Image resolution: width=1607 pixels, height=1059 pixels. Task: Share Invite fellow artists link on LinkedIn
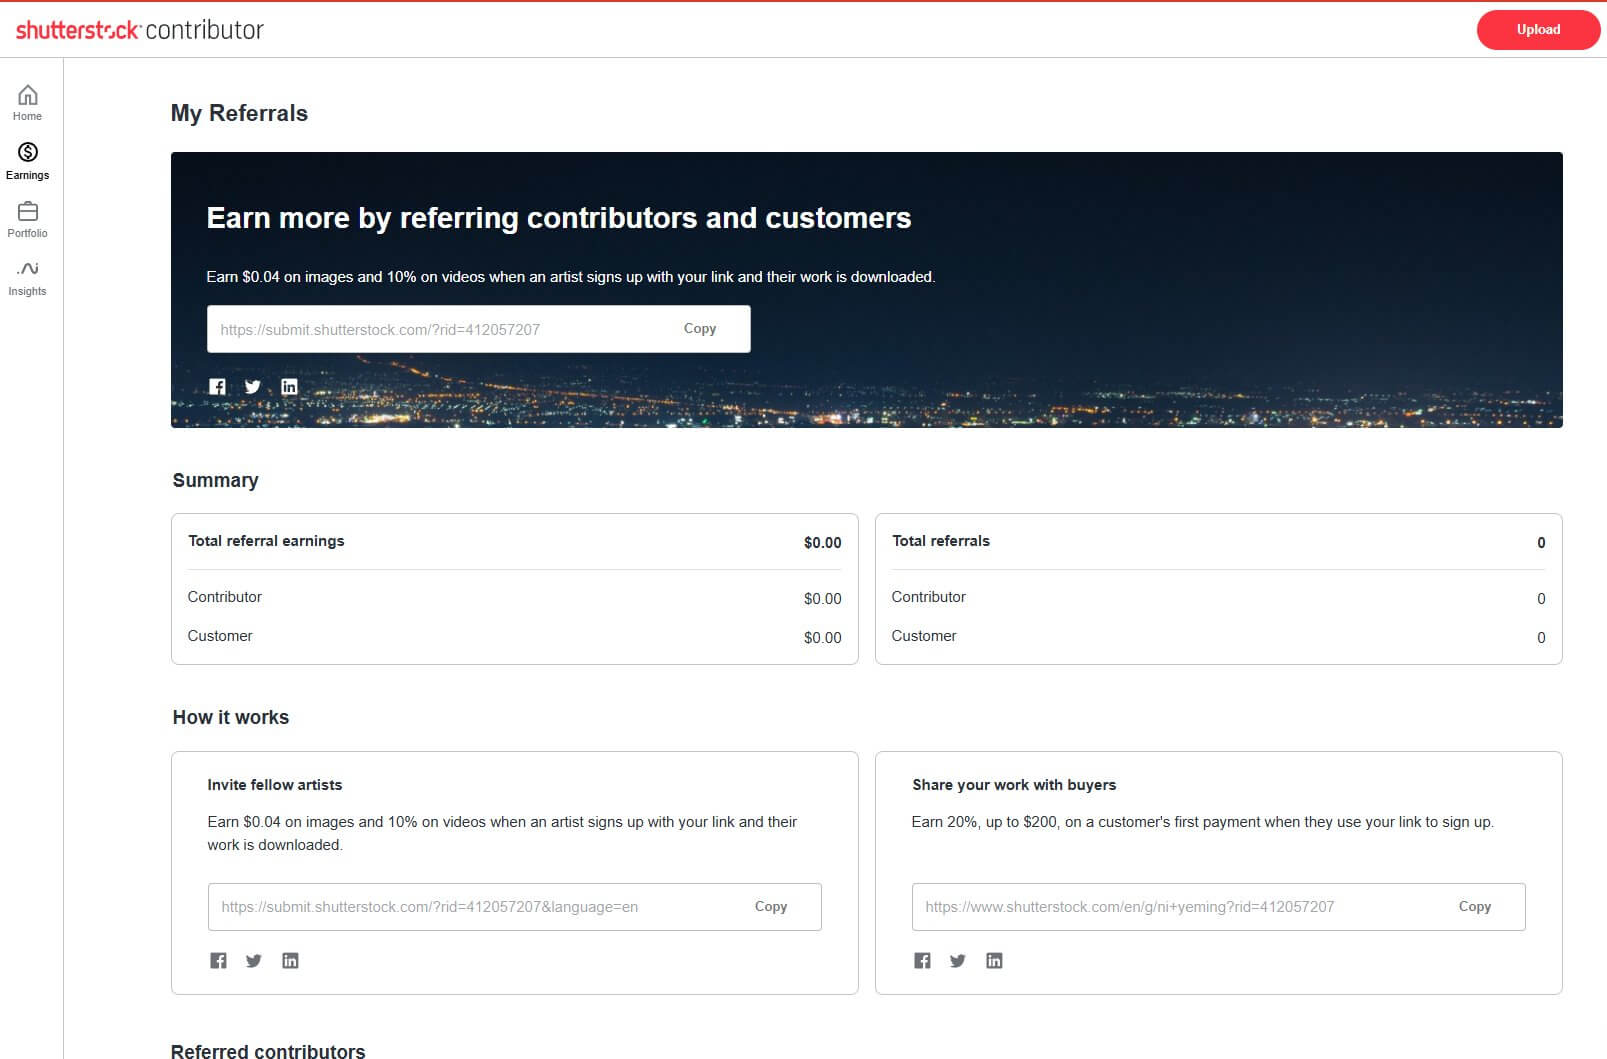(290, 961)
